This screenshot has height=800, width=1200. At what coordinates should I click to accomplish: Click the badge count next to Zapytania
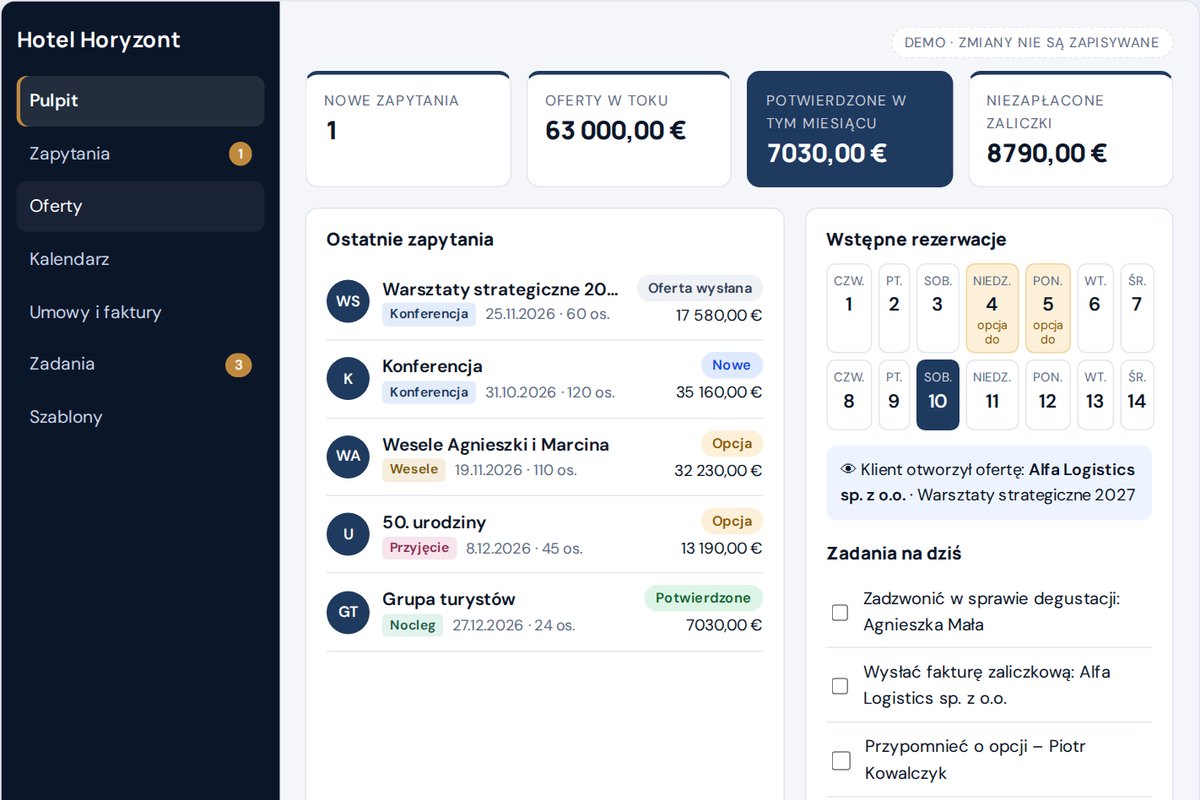pyautogui.click(x=239, y=154)
